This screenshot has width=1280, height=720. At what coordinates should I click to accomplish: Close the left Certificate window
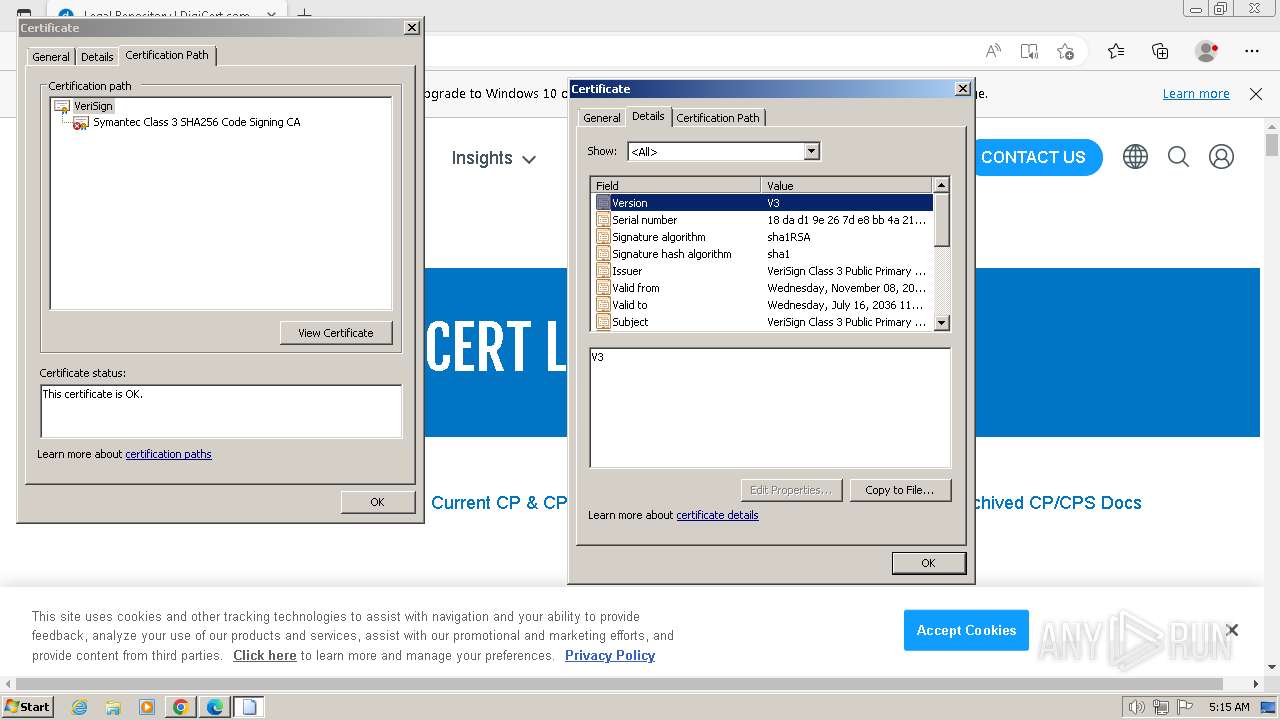tap(412, 28)
